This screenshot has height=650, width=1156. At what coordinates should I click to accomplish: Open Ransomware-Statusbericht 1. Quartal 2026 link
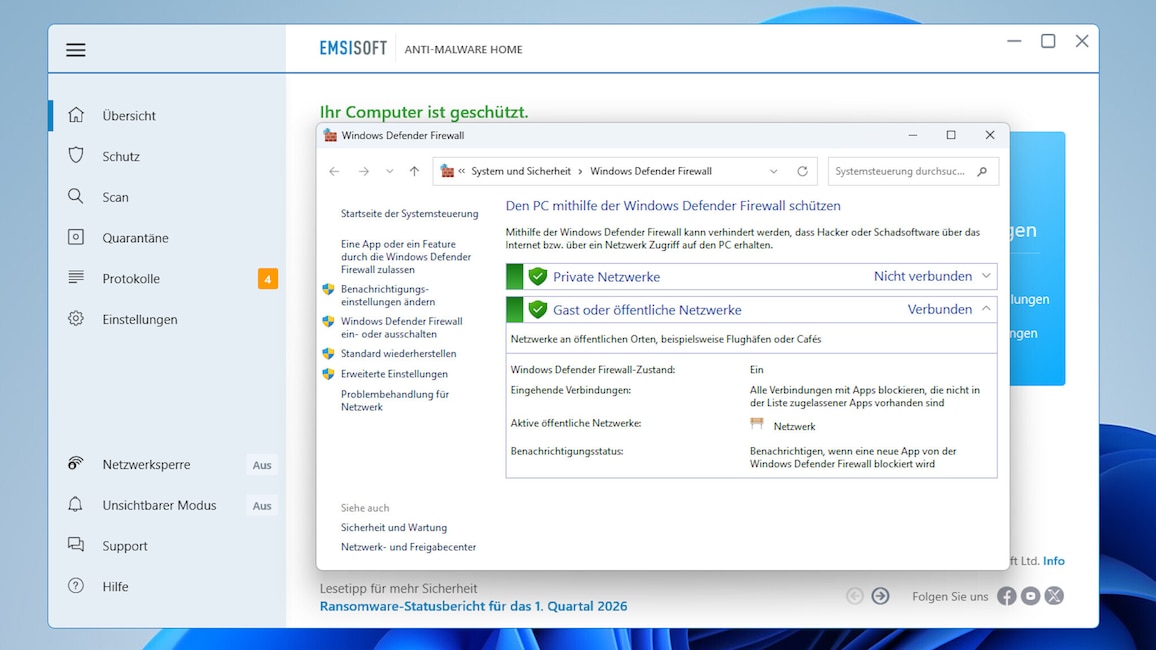473,606
